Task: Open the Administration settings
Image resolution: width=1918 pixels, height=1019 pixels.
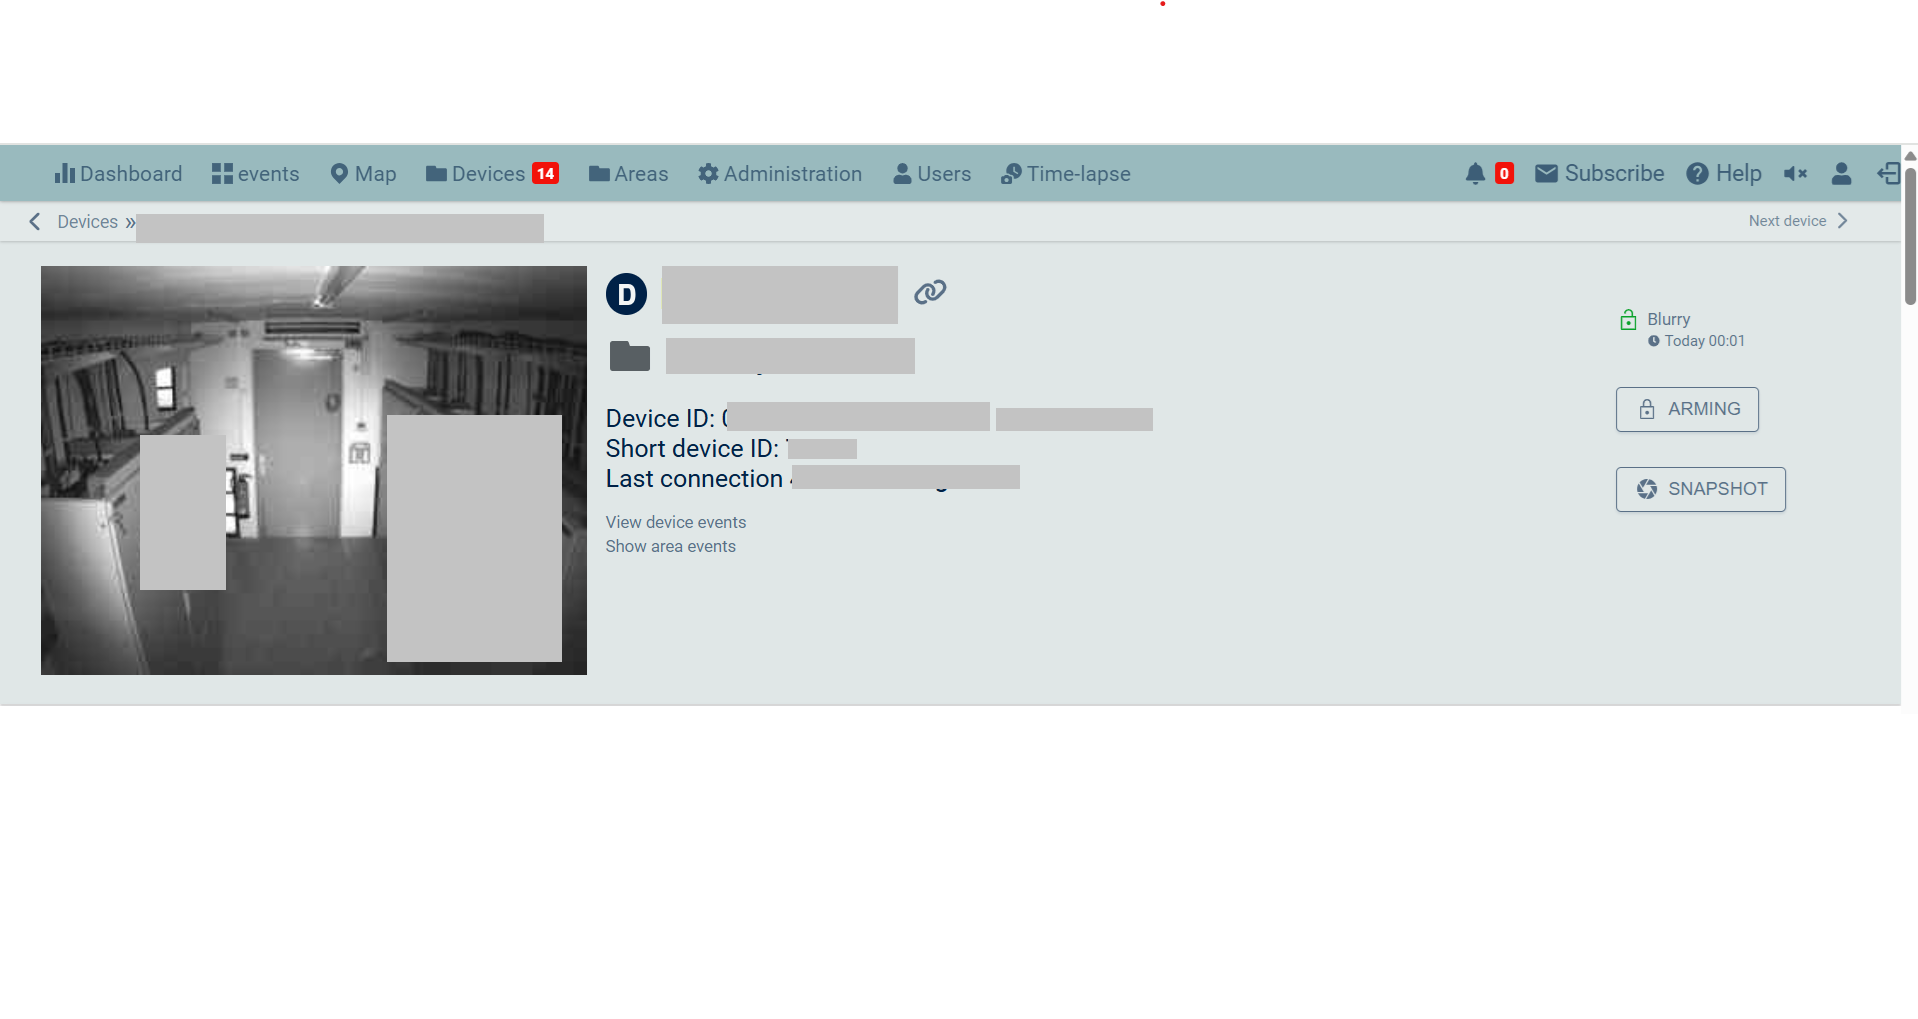Action: [780, 174]
